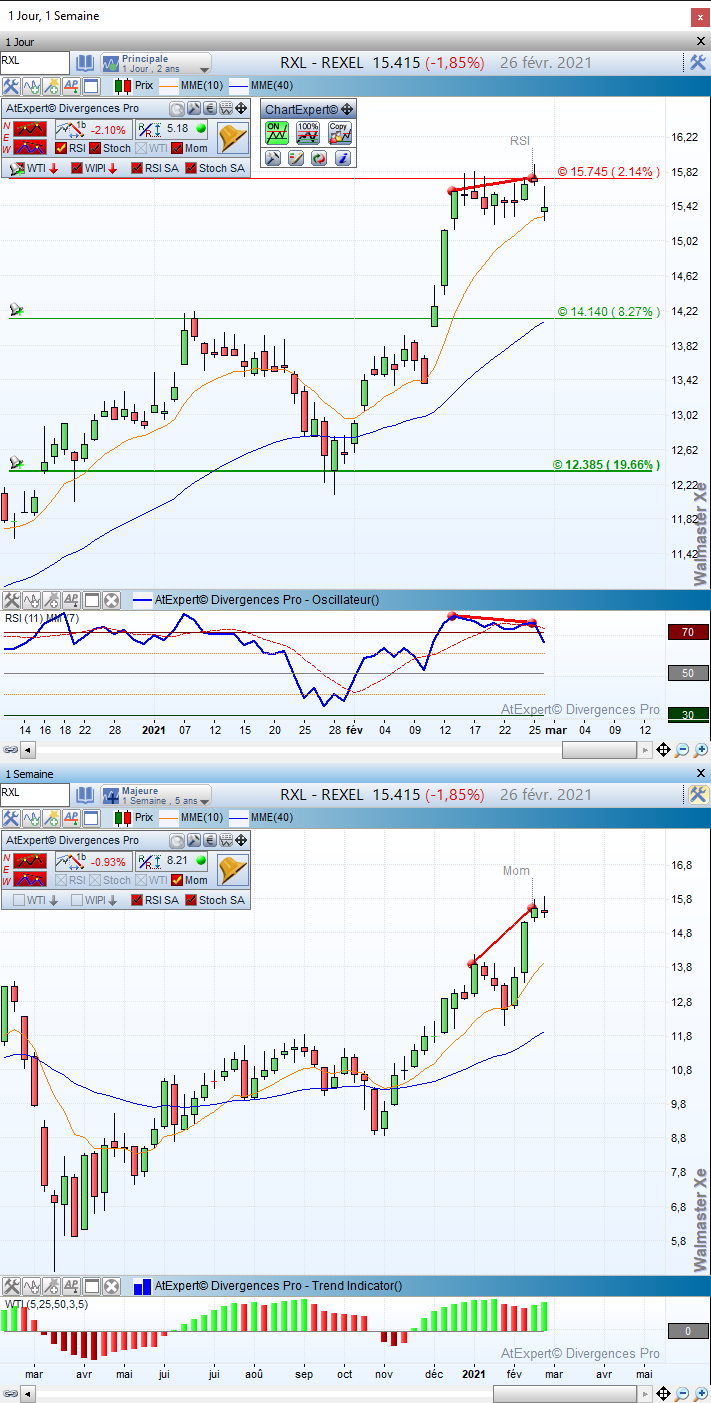Toggle RSI SA checkbox in weekly panel
711x1403 pixels.
click(x=138, y=900)
